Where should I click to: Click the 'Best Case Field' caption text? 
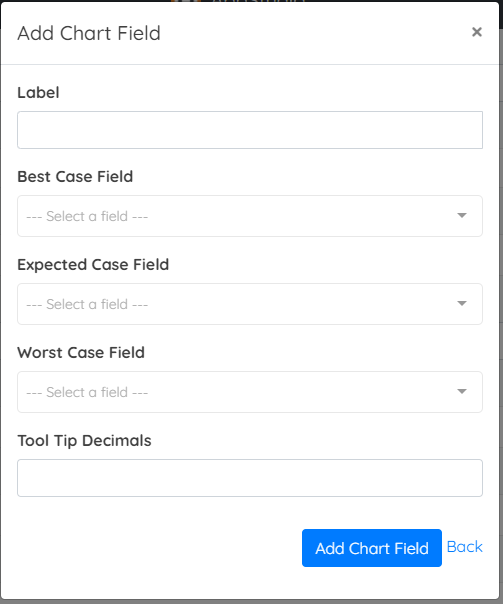75,176
